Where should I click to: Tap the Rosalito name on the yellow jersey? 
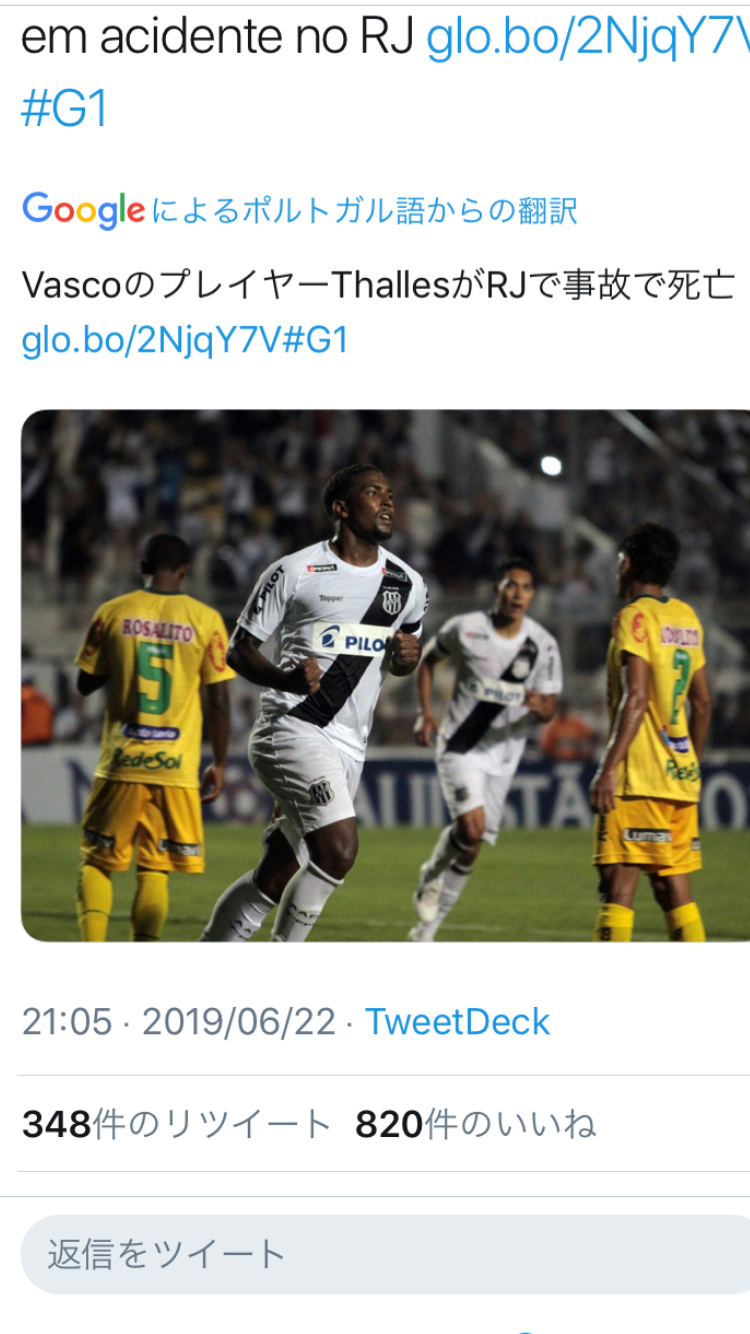pos(158,630)
